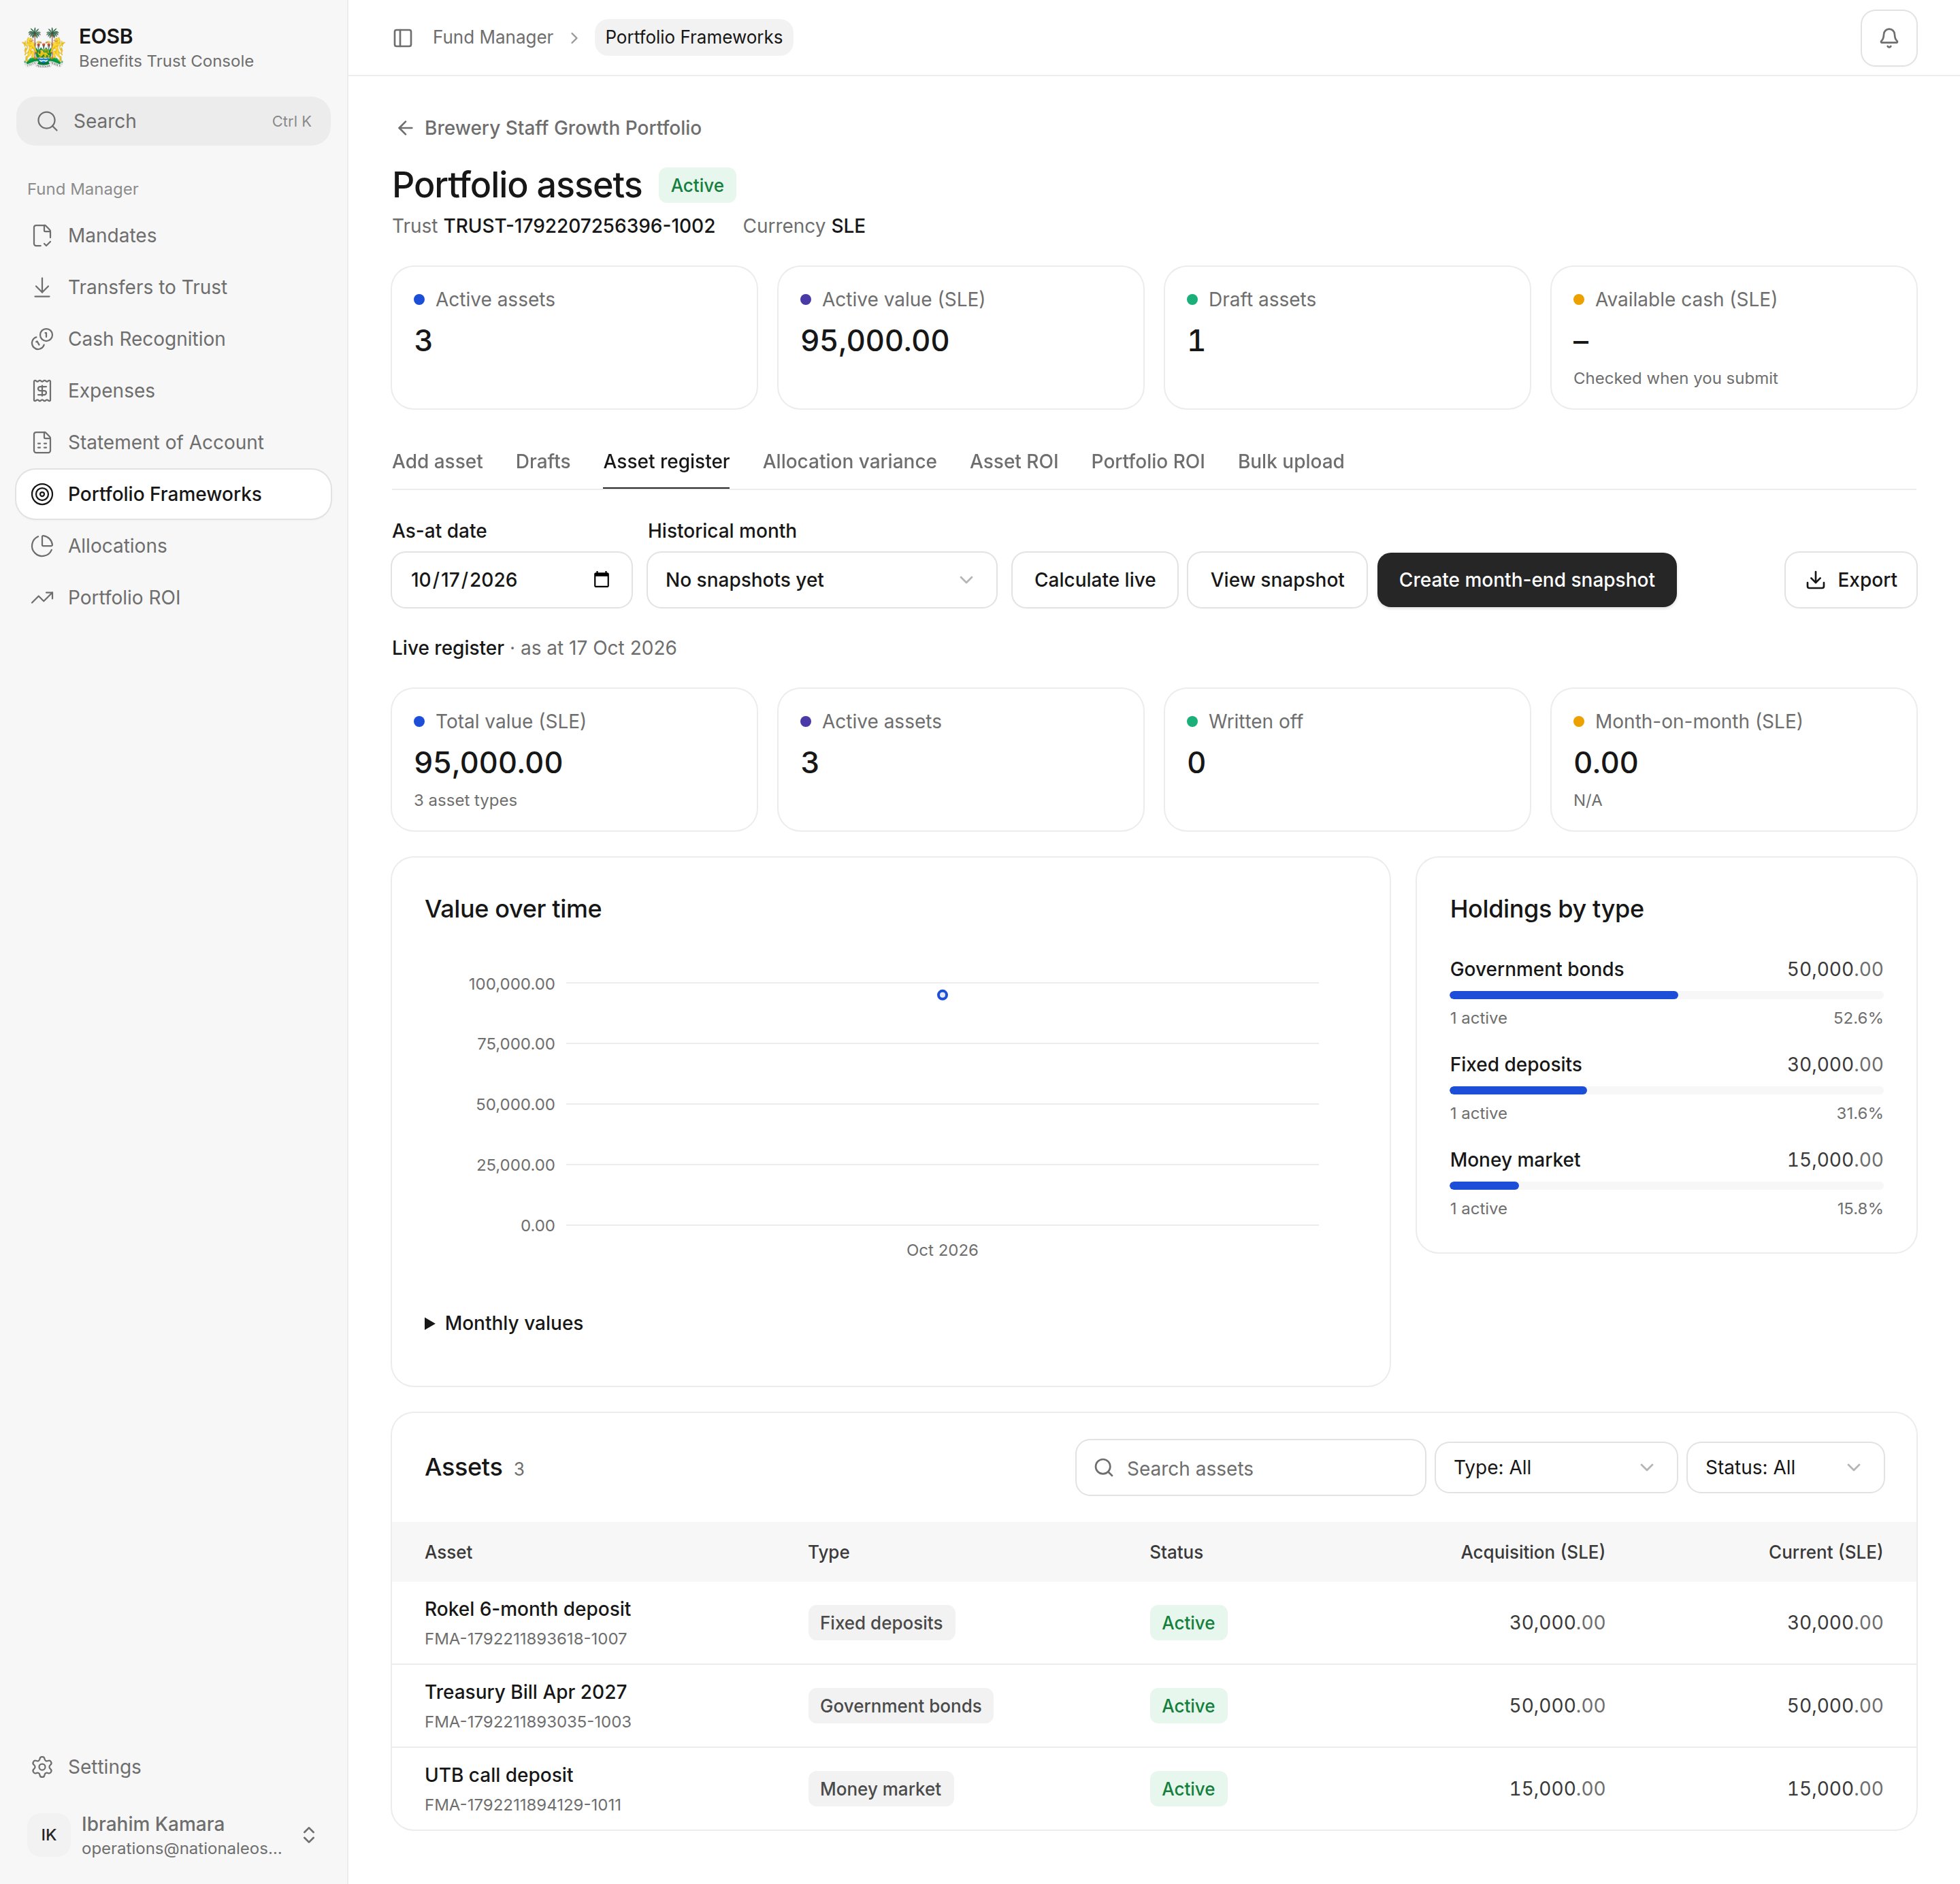Go to the Portfolio ROI tab
Screen dimensions: 1960x1884
(x=1147, y=462)
